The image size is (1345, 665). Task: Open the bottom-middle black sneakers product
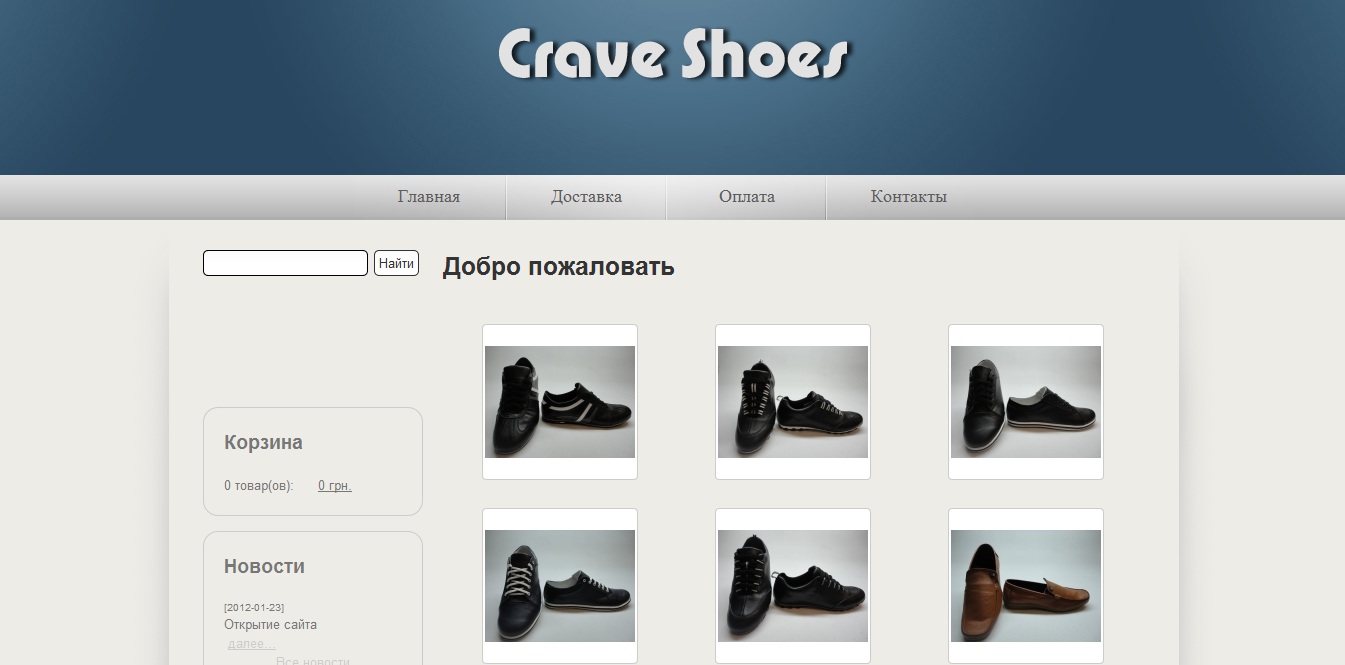click(791, 585)
